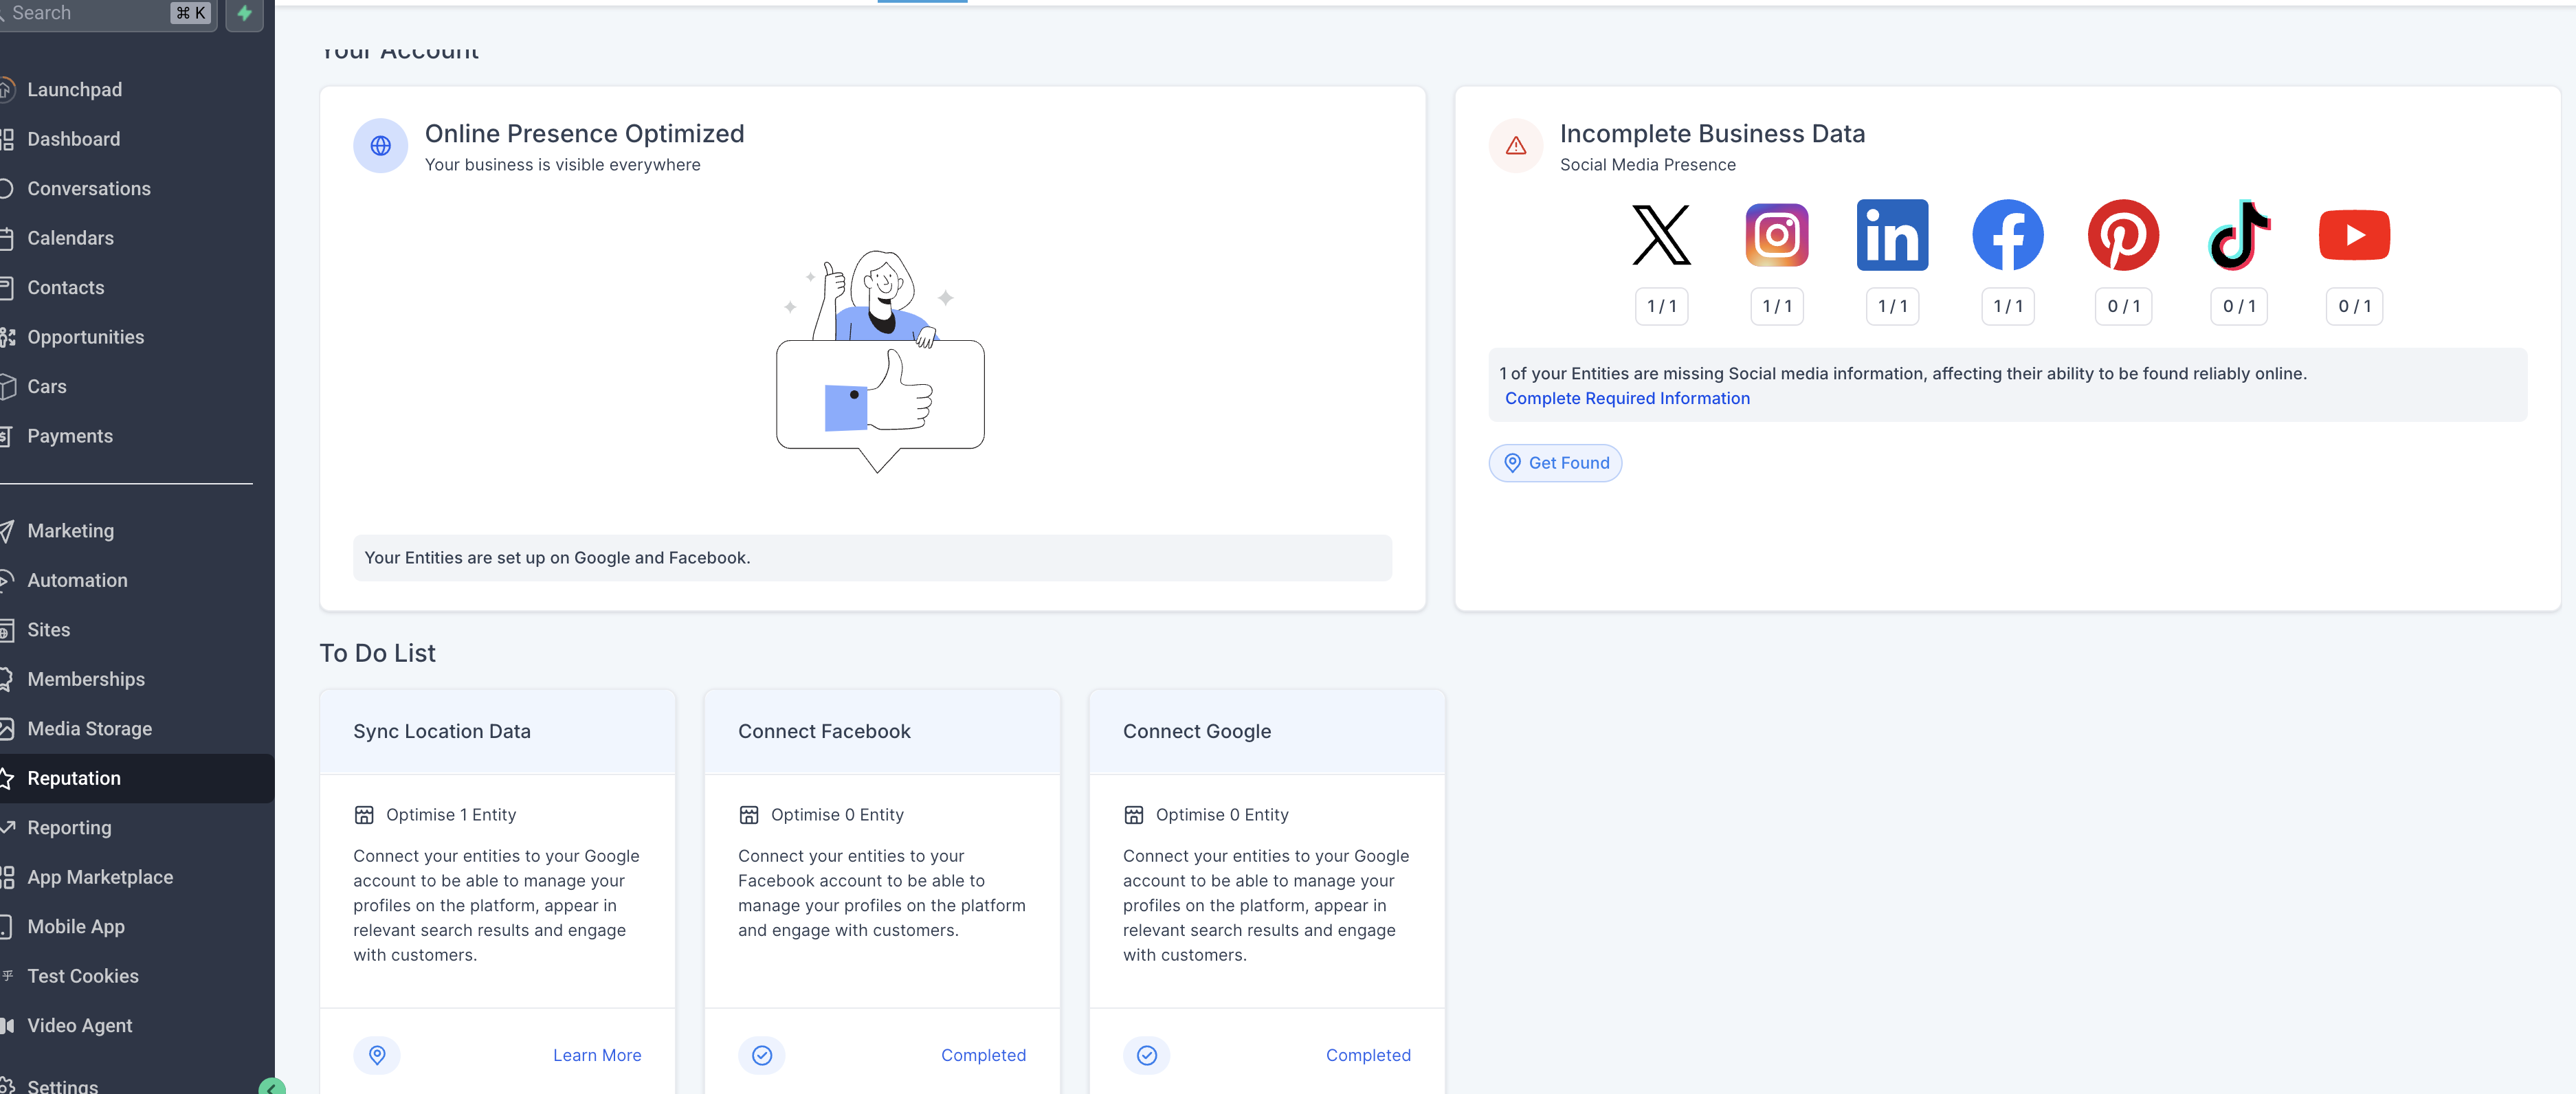The image size is (2576, 1094).
Task: Click the Pinterest 0 / 1 count badge
Action: 2123,307
